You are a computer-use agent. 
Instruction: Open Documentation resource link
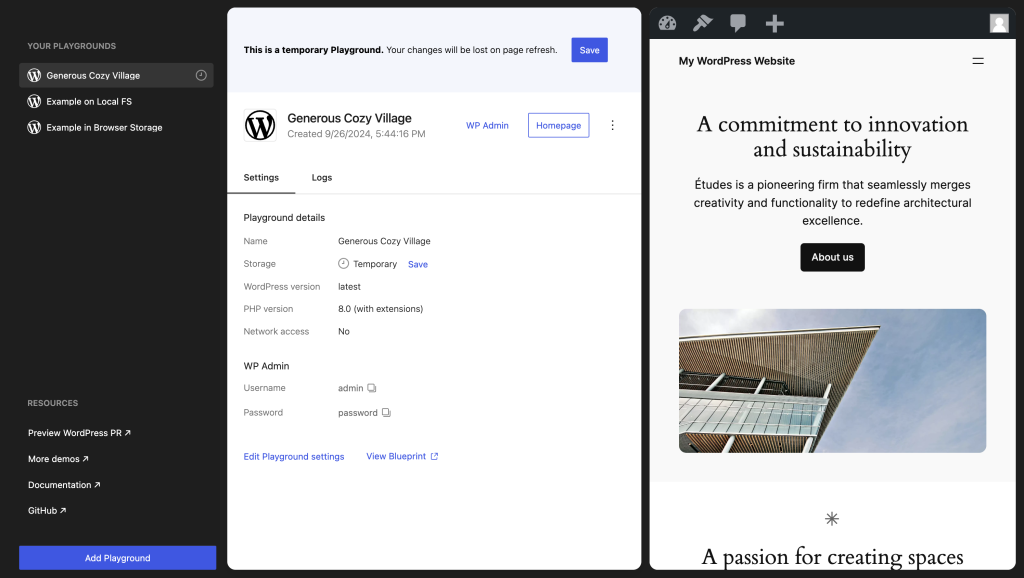[64, 485]
